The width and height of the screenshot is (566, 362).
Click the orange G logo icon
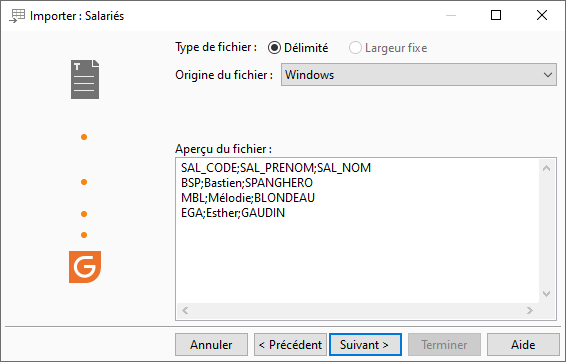click(85, 267)
